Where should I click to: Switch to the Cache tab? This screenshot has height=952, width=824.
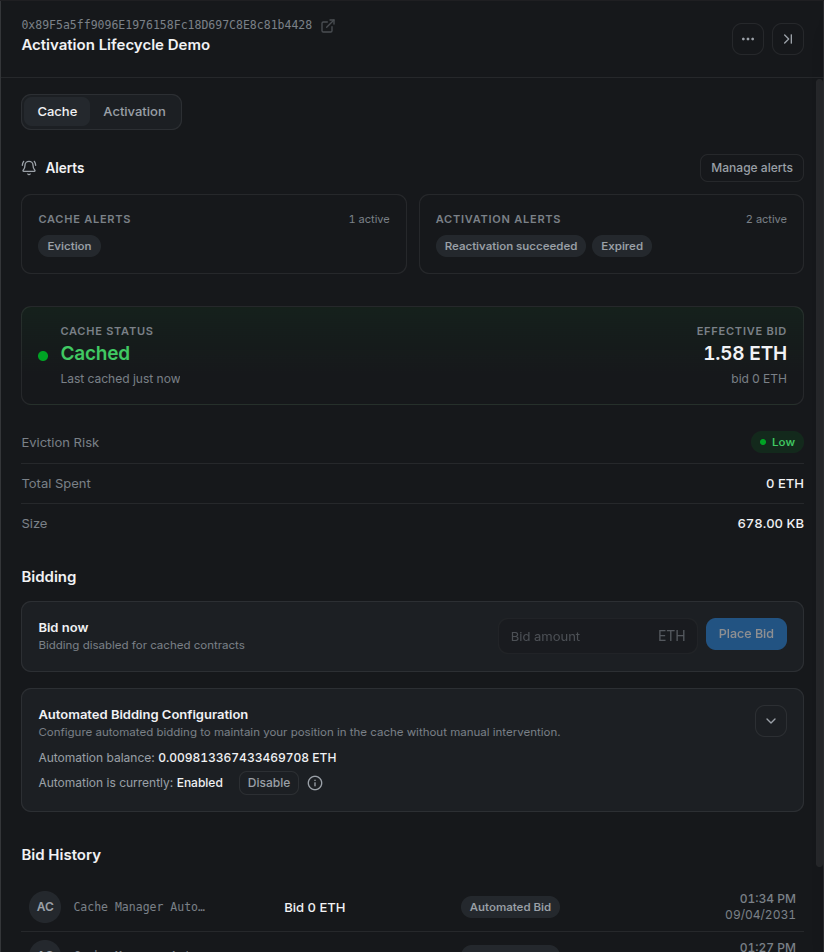57,112
